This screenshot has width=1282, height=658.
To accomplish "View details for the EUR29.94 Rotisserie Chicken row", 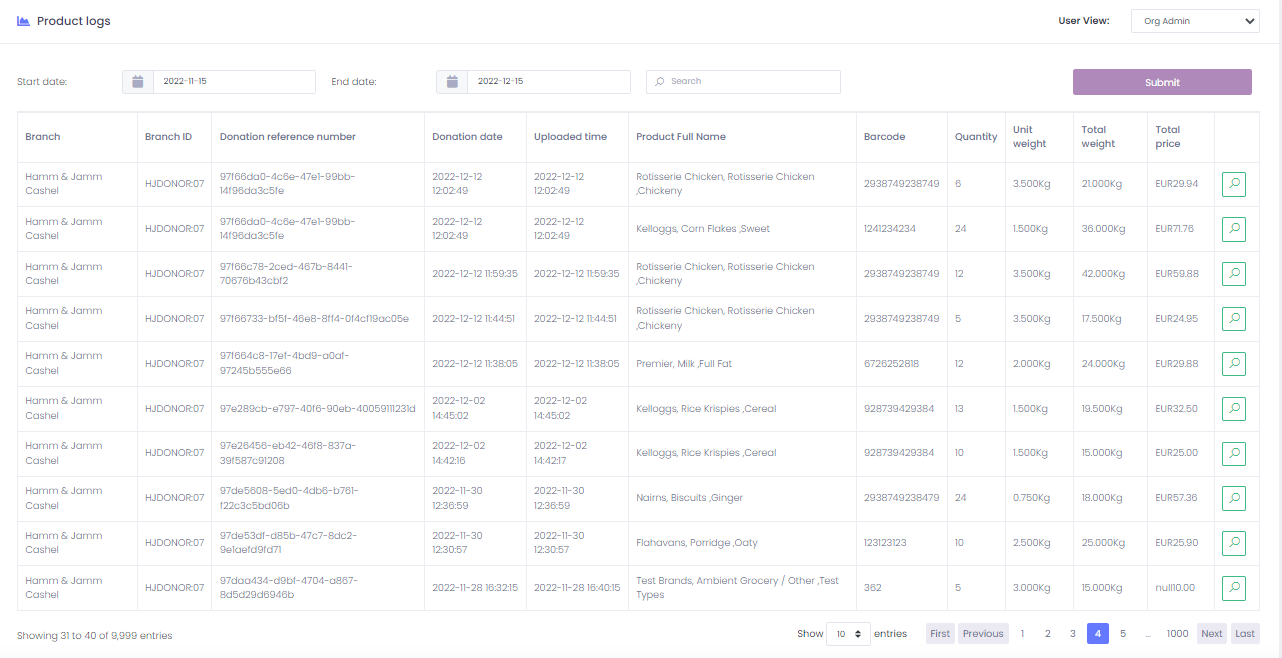I will click(1234, 184).
